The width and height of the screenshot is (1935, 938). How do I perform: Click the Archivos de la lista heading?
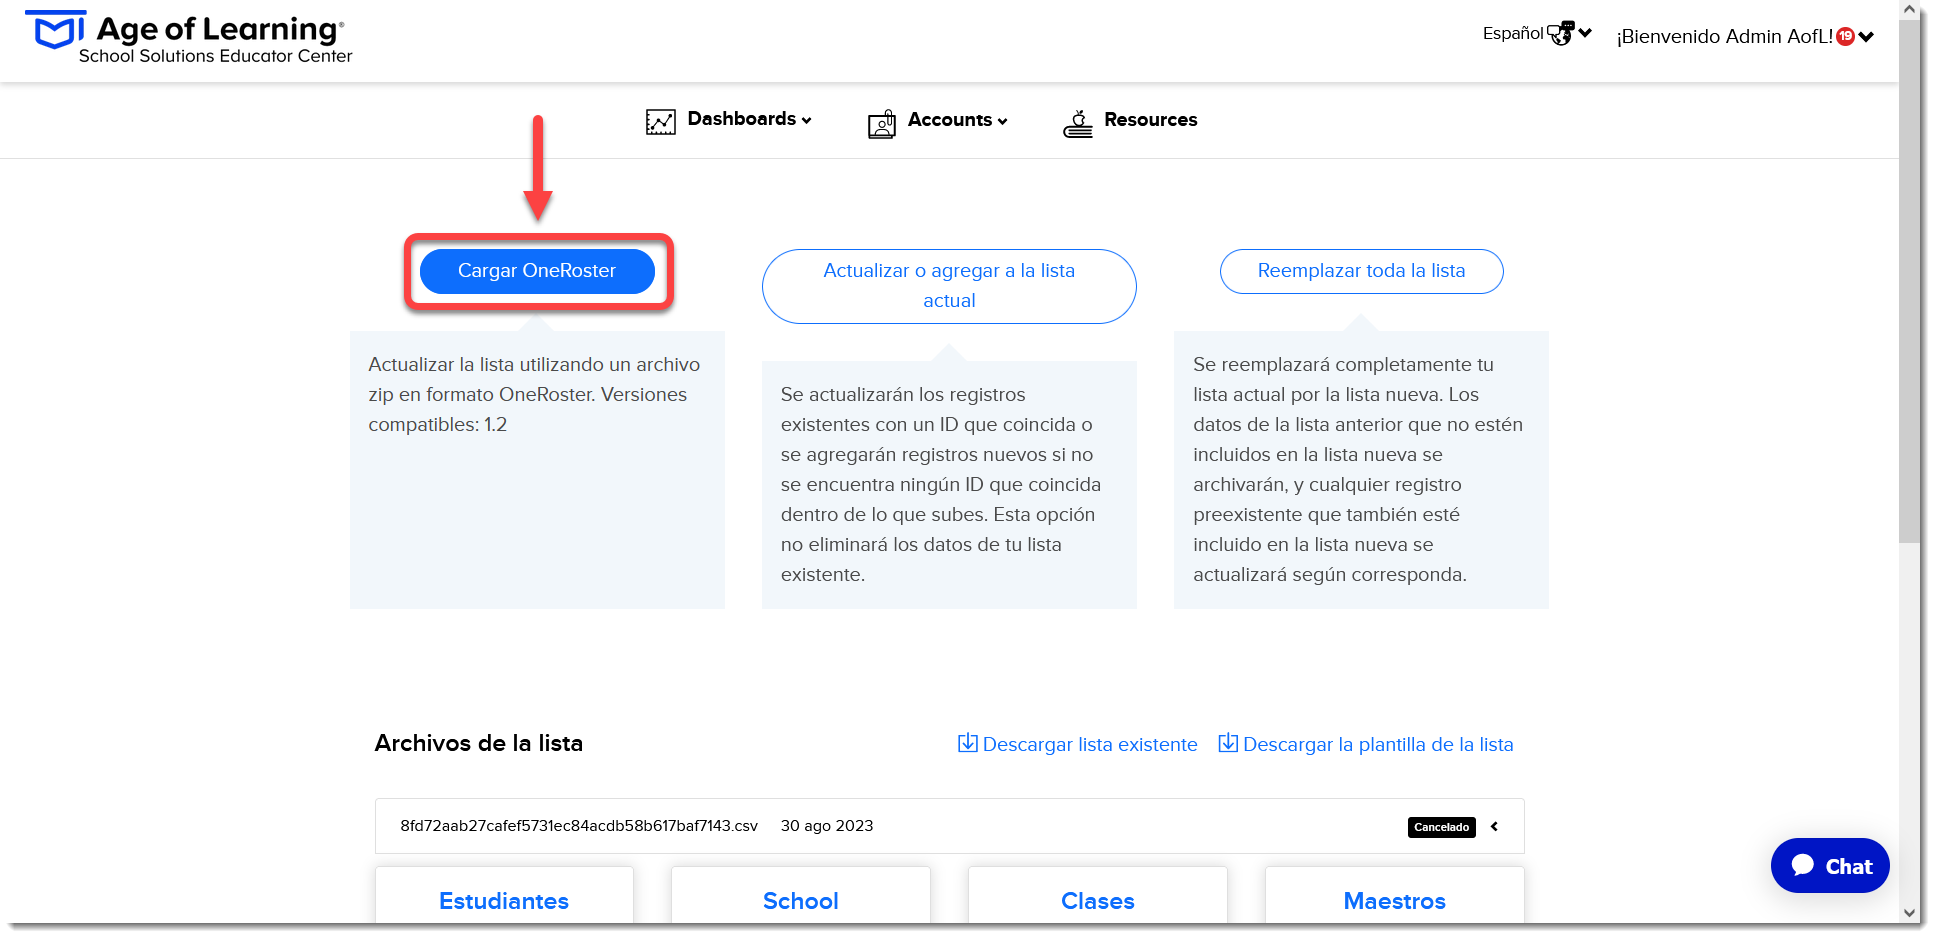(x=478, y=743)
